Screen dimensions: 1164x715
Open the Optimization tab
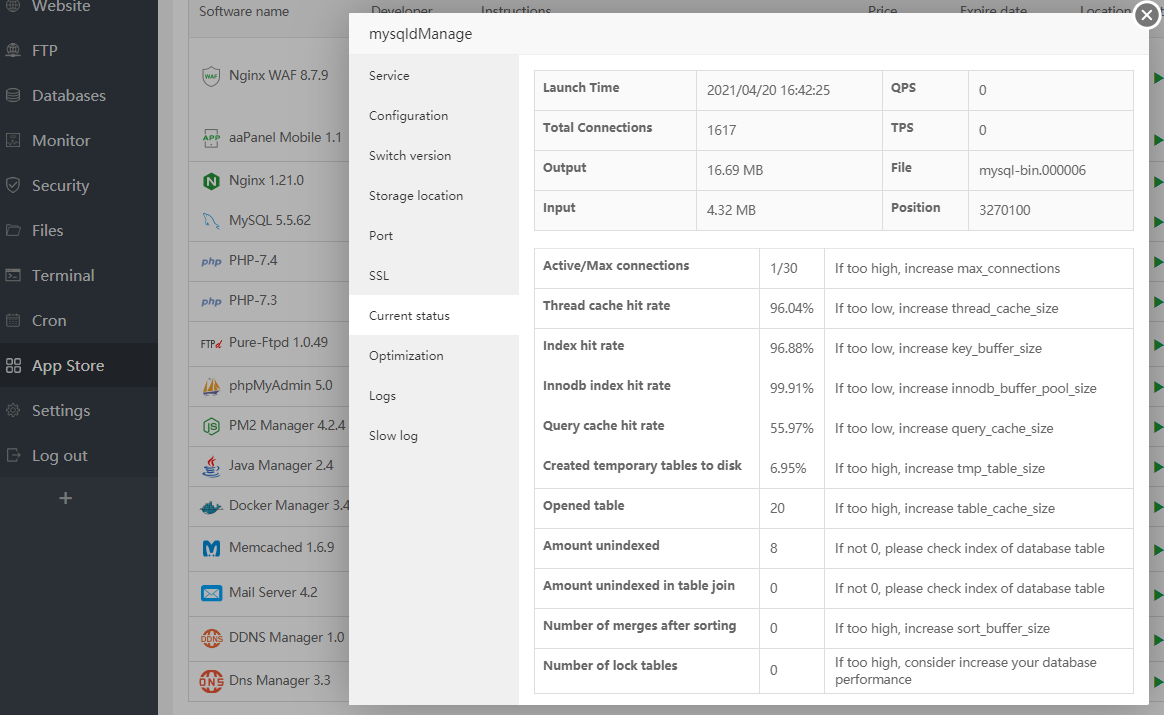pyautogui.click(x=406, y=356)
